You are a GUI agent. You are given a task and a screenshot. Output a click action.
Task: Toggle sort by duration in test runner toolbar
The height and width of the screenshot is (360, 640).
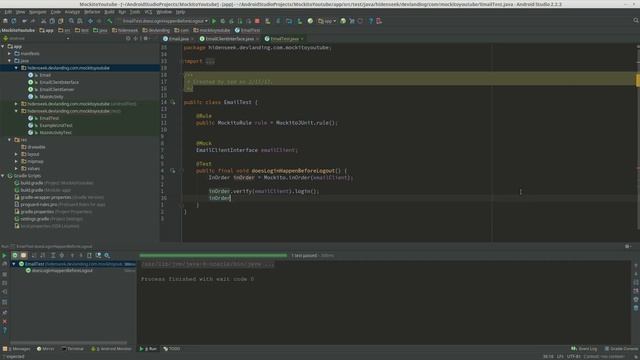tap(43, 256)
